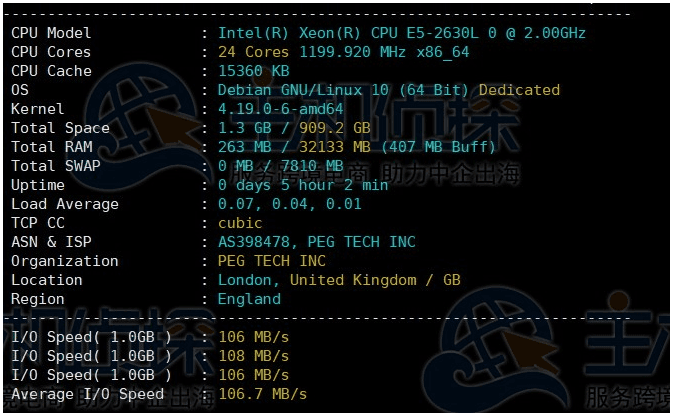674x415 pixels.
Task: Click the Load Average numbers
Action: [290, 204]
